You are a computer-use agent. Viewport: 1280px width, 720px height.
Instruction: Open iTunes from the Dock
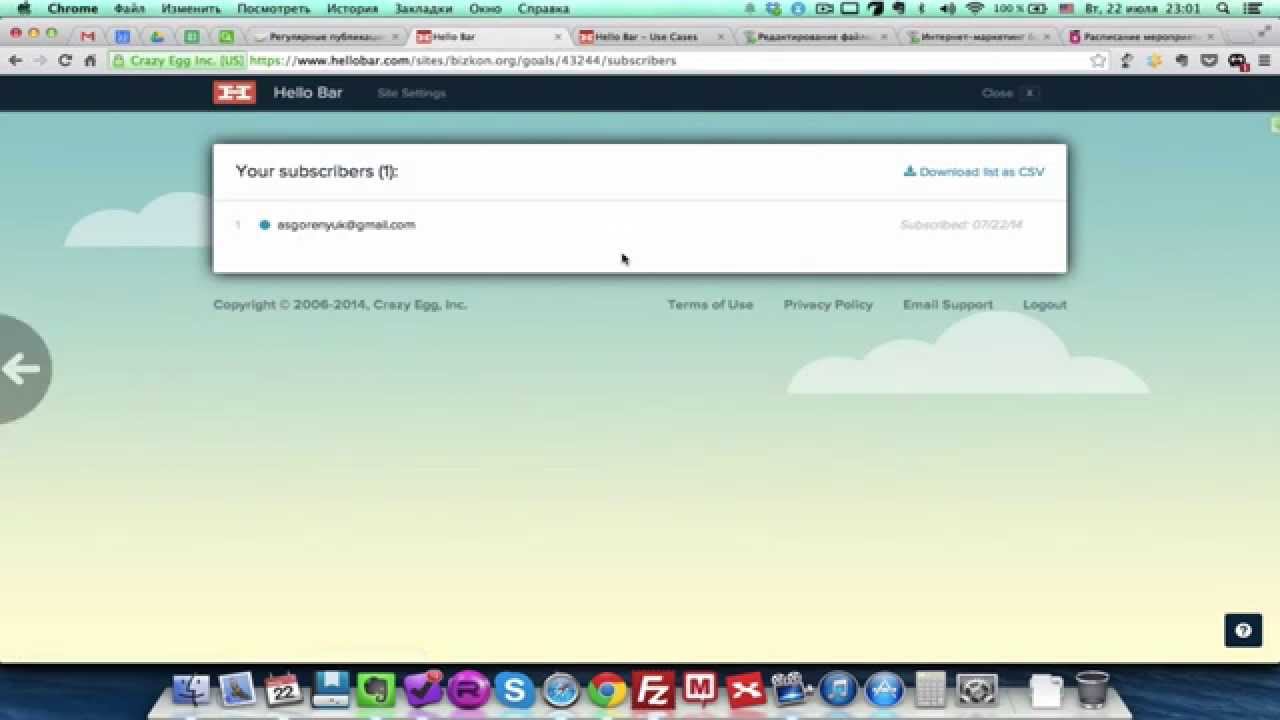click(x=837, y=690)
